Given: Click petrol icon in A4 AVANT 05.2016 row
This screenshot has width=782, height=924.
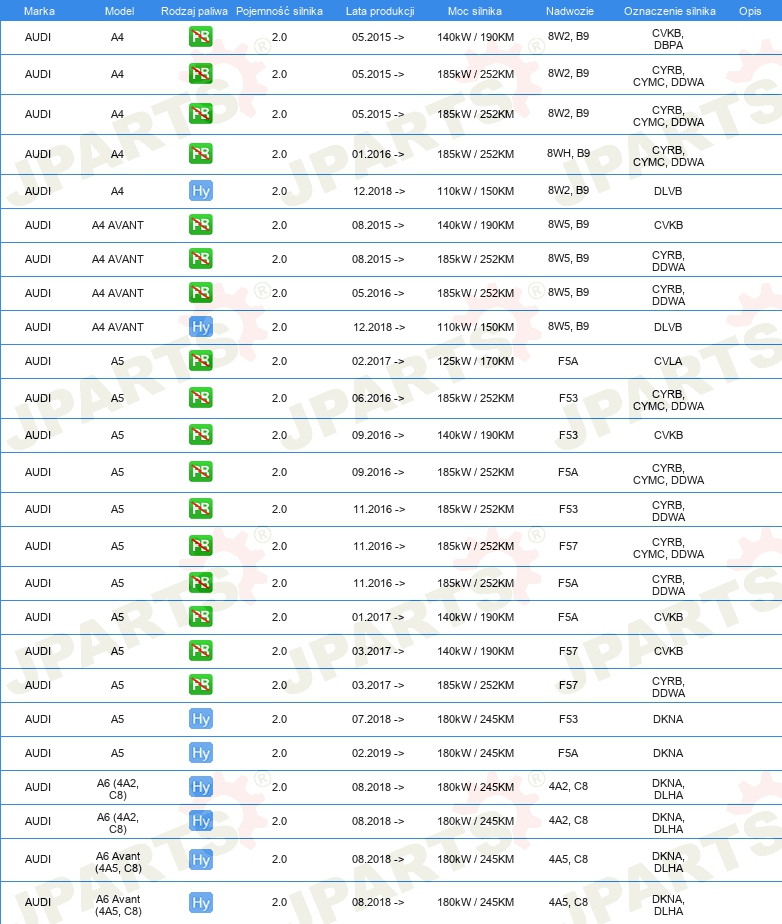Looking at the screenshot, I should (x=200, y=293).
